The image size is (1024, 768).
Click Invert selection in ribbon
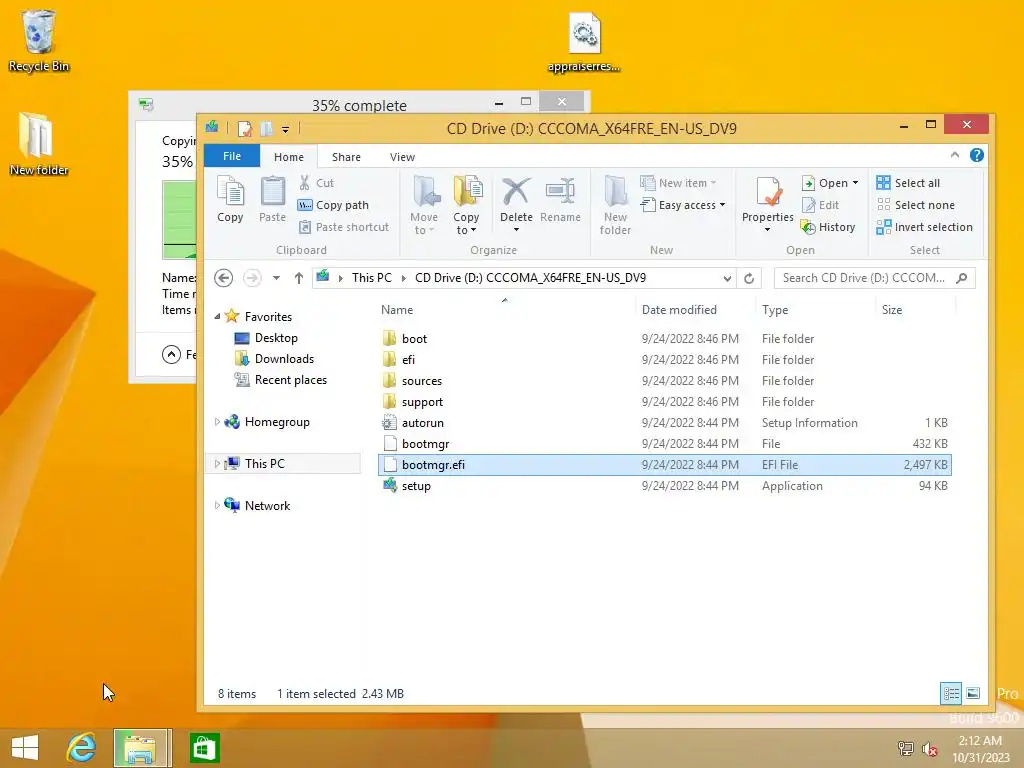coord(925,227)
